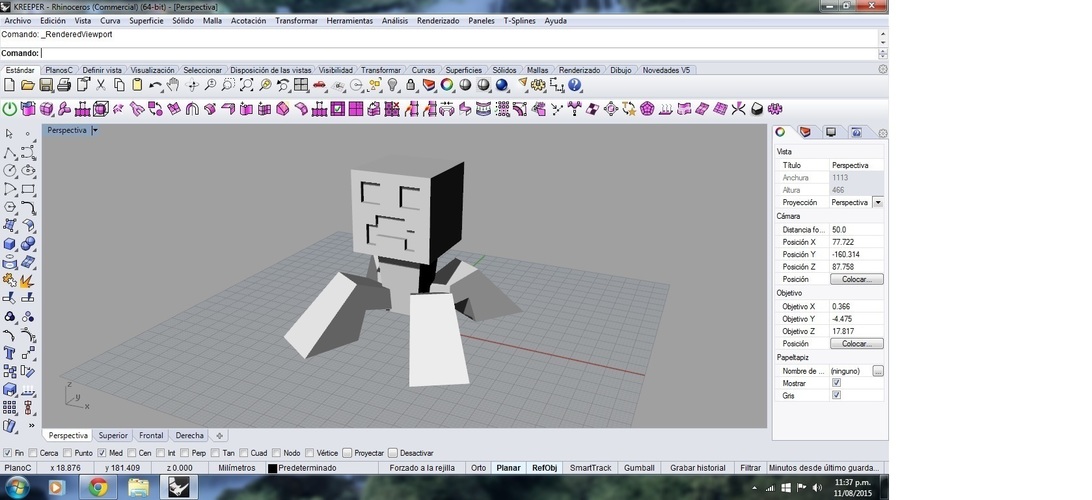This screenshot has width=1092, height=500.
Task: Click the New document icon
Action: coord(10,85)
